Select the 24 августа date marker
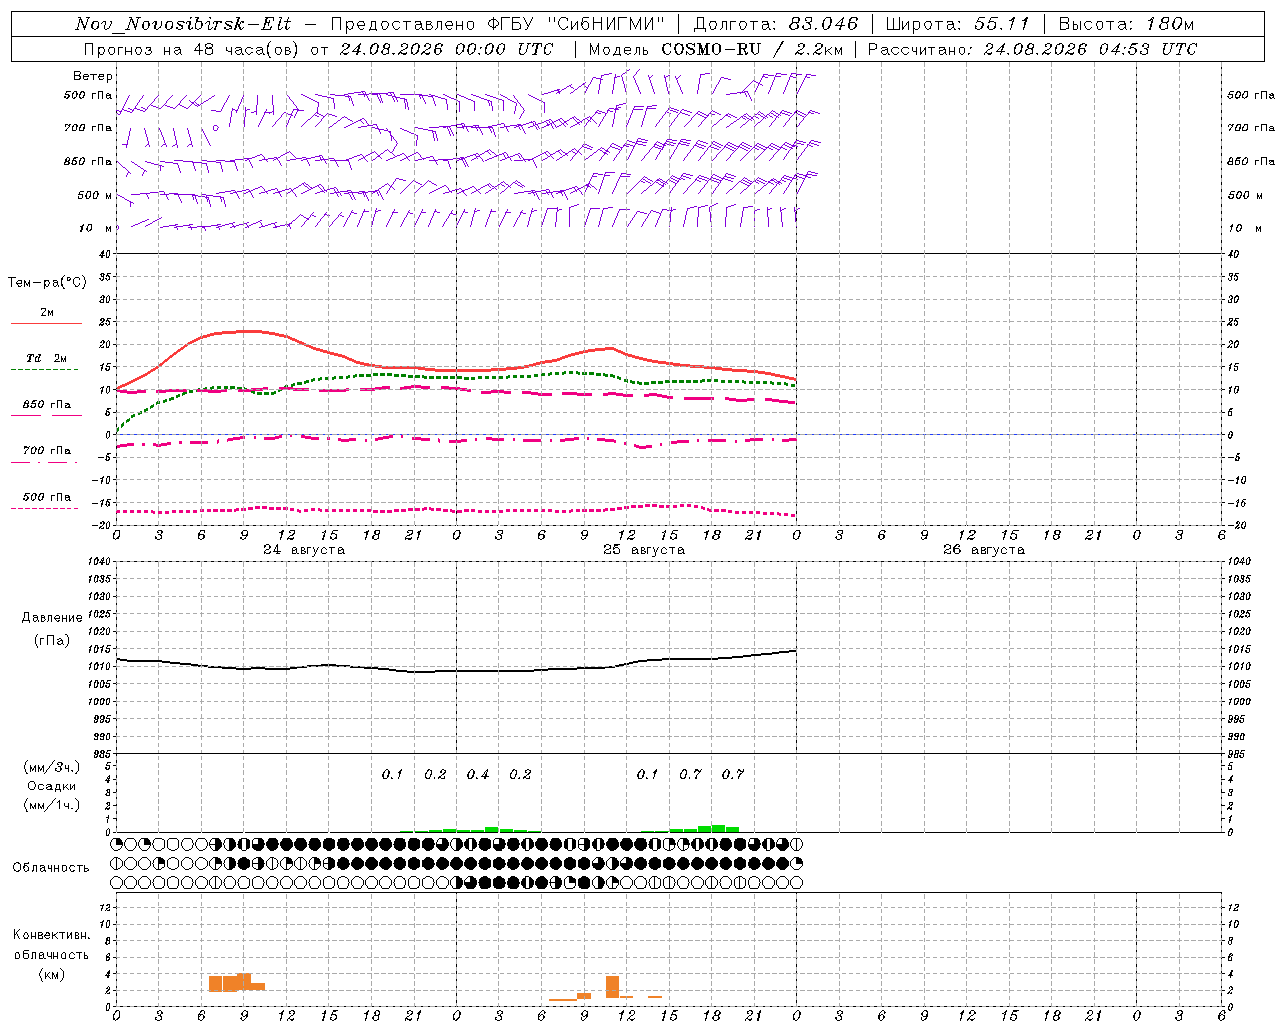Screen dimensions: 1280x1024 [x=304, y=550]
